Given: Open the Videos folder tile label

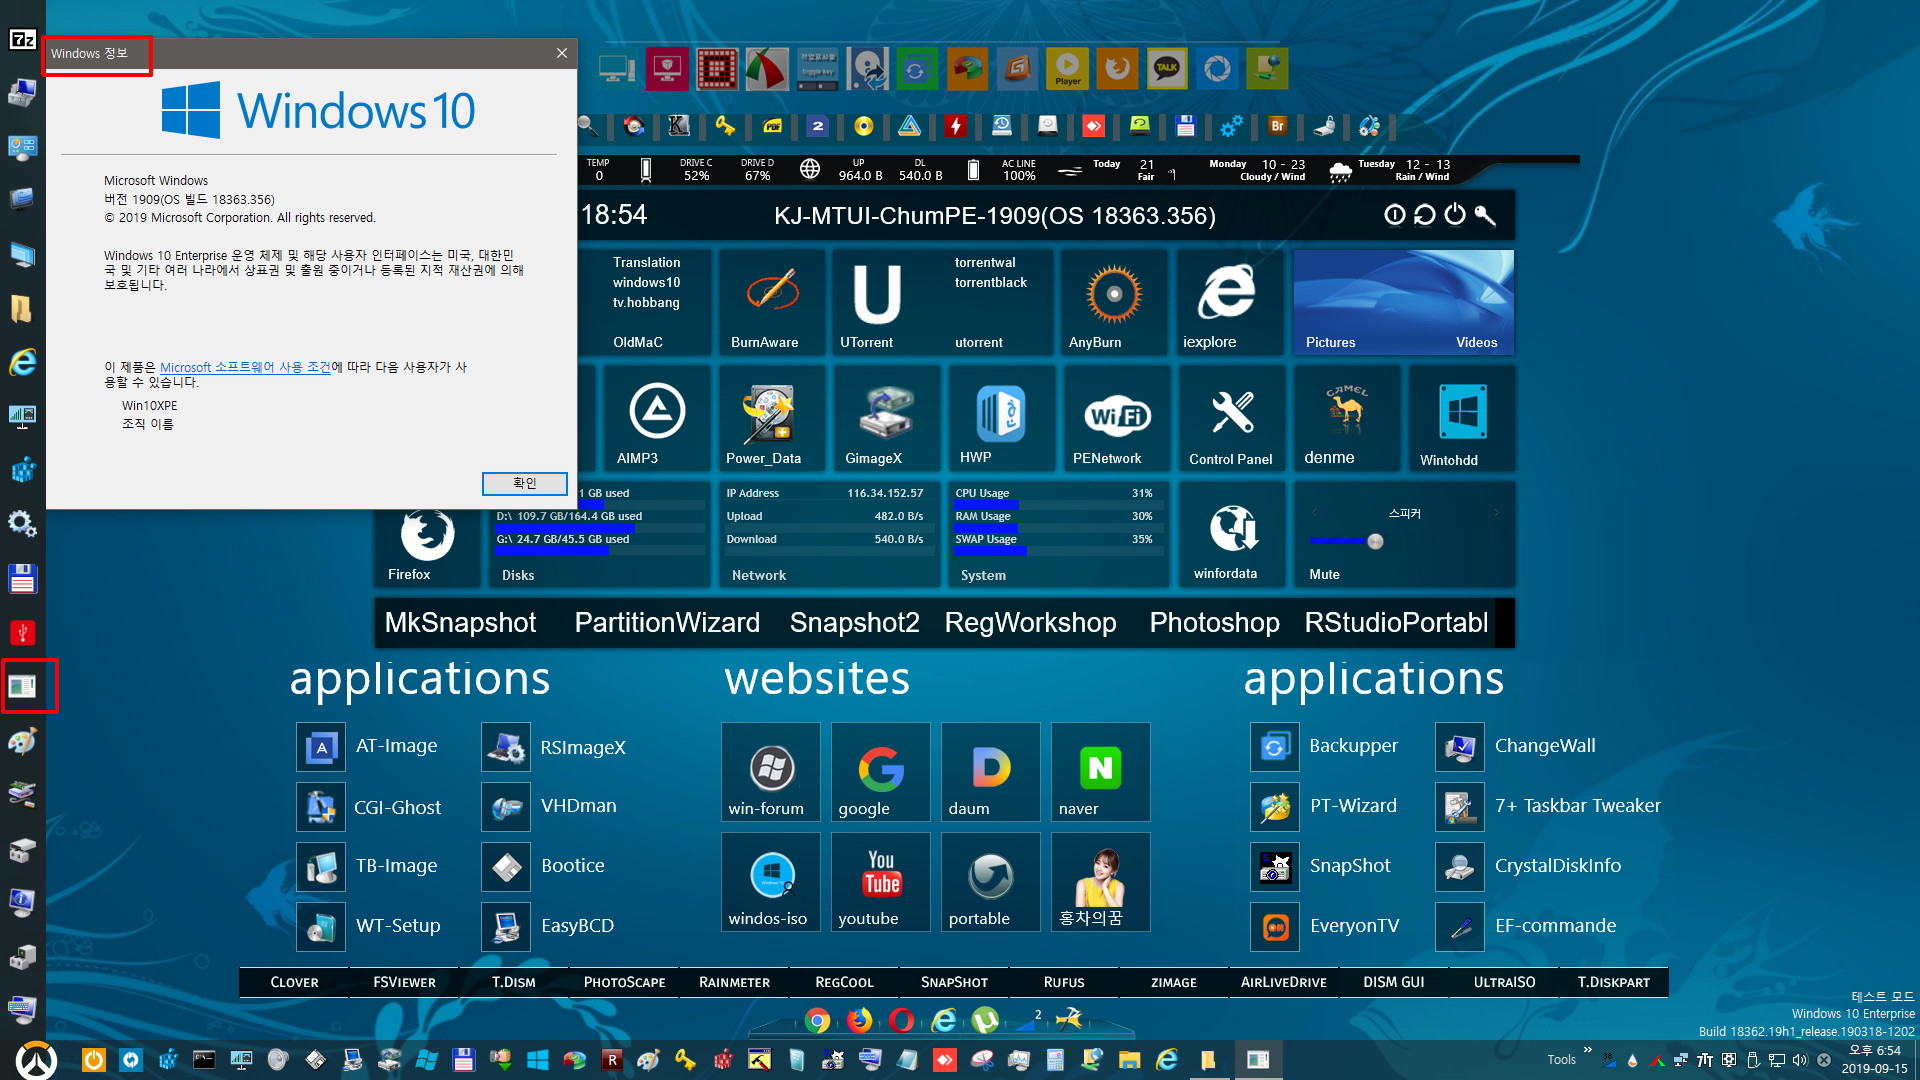Looking at the screenshot, I should point(1476,342).
